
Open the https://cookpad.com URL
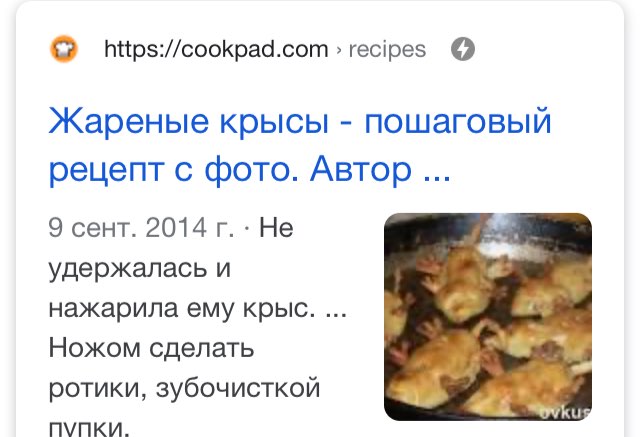tap(216, 49)
